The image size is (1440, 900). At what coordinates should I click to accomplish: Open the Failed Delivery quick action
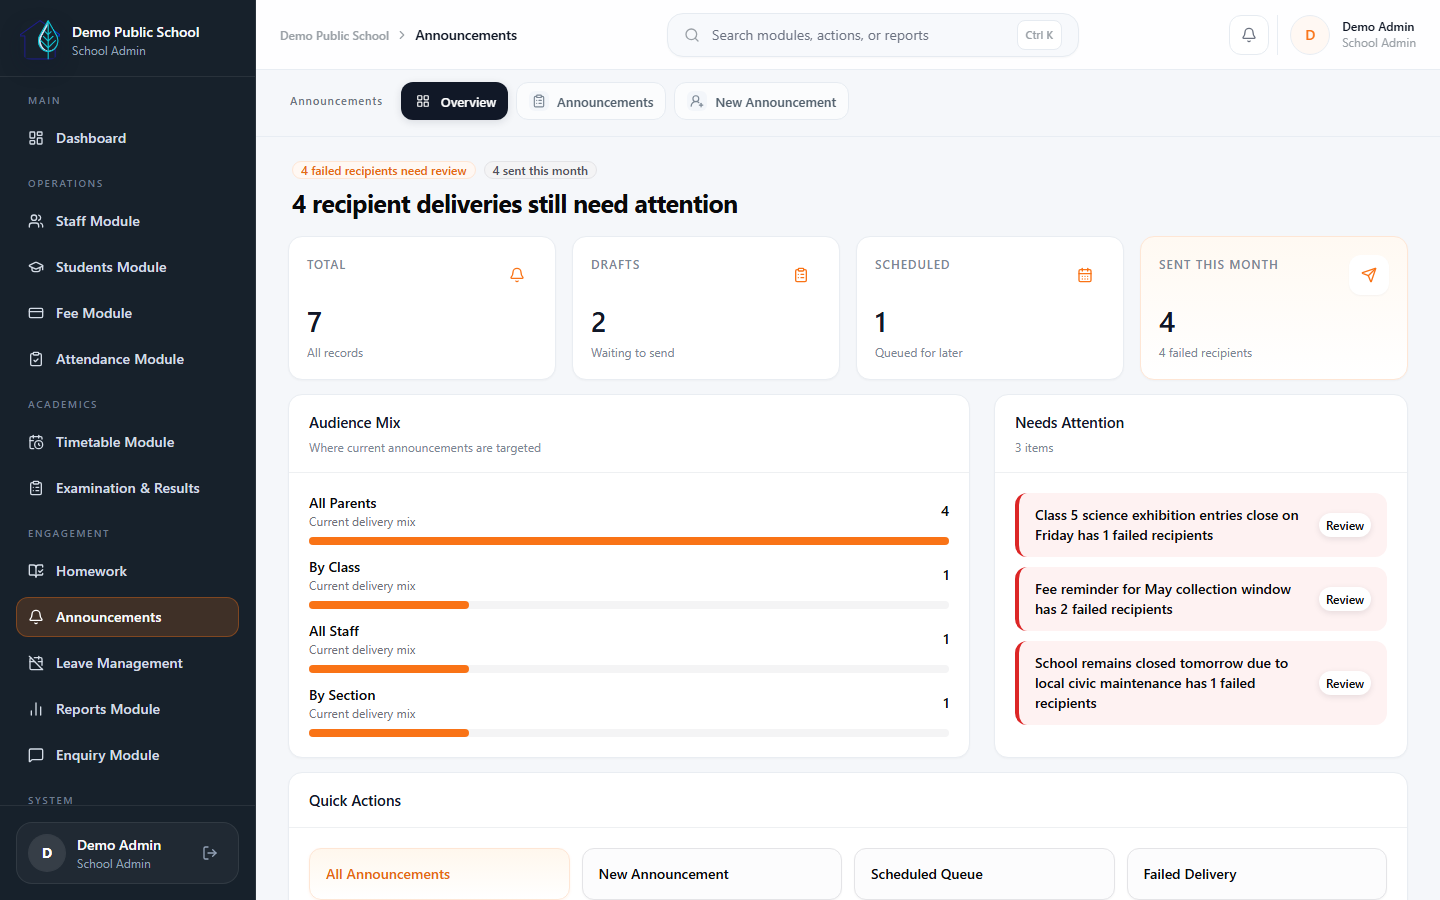tap(1257, 874)
